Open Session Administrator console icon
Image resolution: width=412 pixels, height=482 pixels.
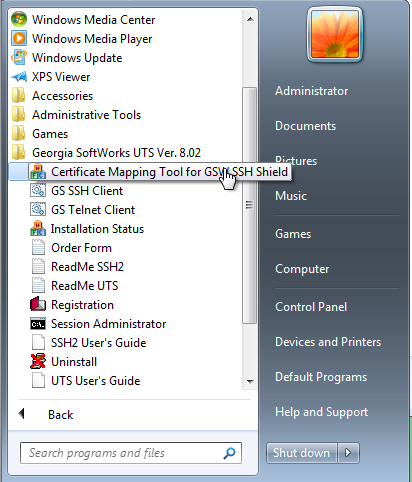[x=38, y=324]
